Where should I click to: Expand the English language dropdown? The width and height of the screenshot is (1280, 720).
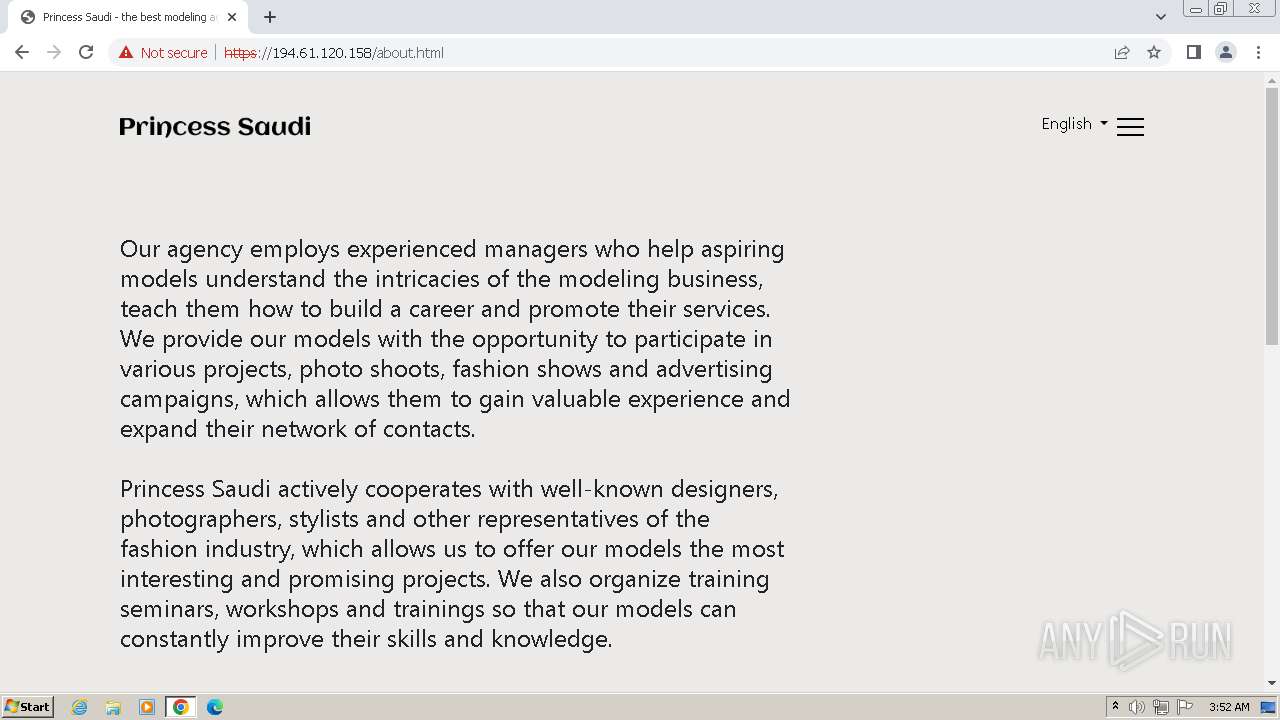pyautogui.click(x=1074, y=124)
